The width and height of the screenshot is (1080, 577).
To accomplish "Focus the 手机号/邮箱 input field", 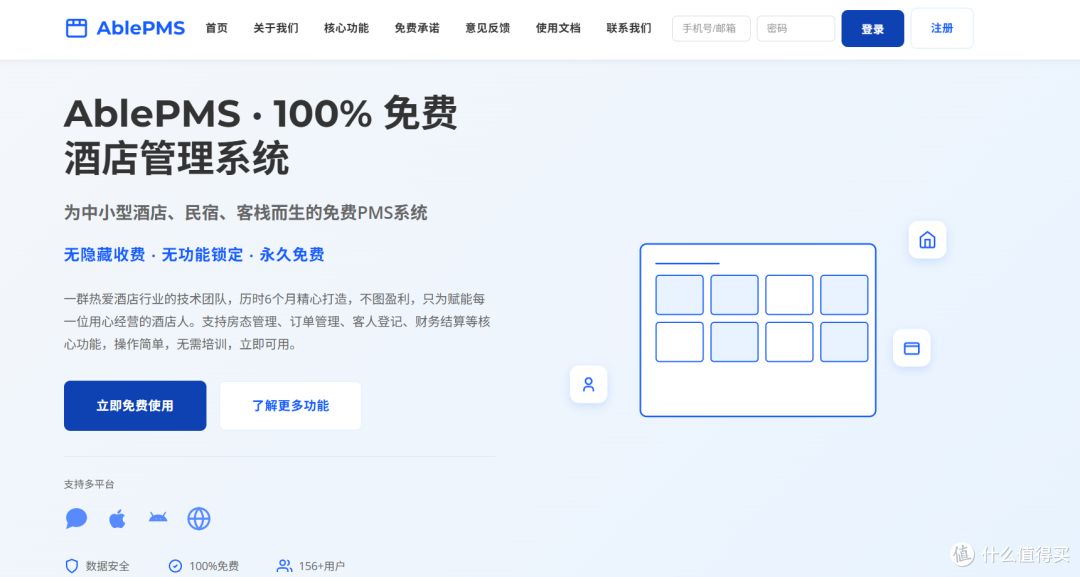I will click(711, 29).
